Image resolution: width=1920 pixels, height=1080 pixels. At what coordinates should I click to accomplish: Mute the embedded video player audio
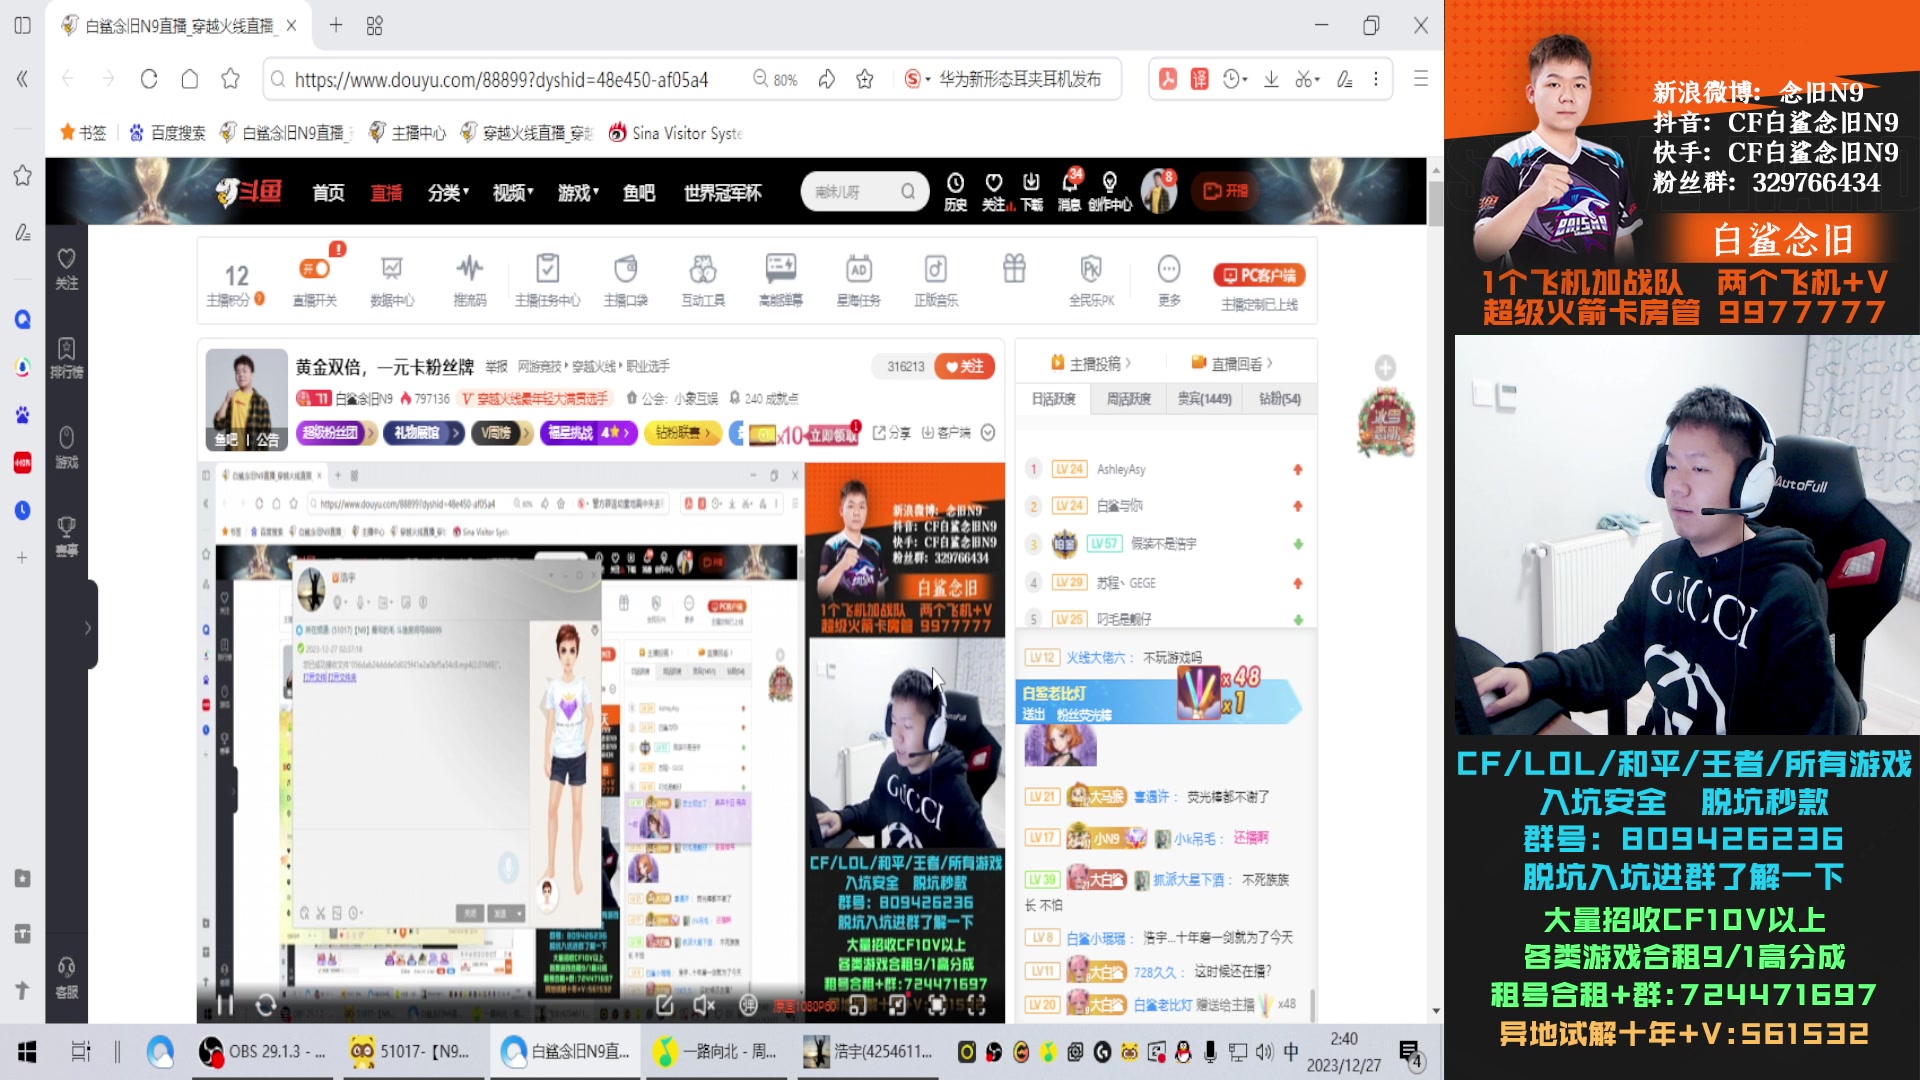click(x=705, y=1005)
